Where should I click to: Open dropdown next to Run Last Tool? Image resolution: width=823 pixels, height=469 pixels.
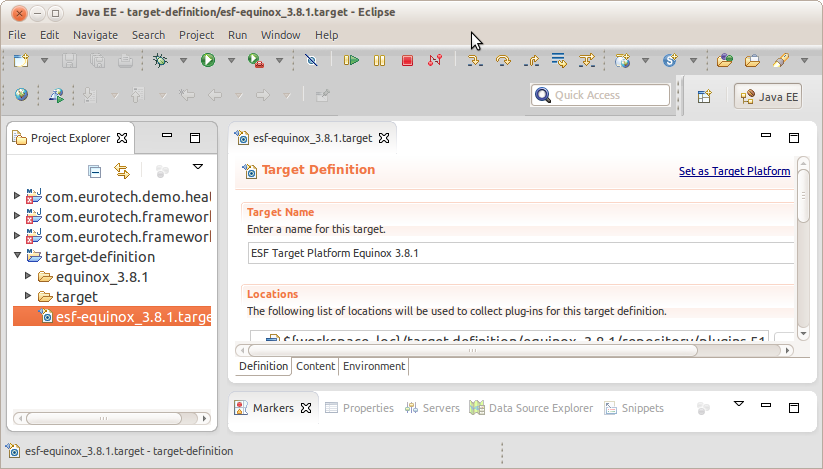[279, 61]
